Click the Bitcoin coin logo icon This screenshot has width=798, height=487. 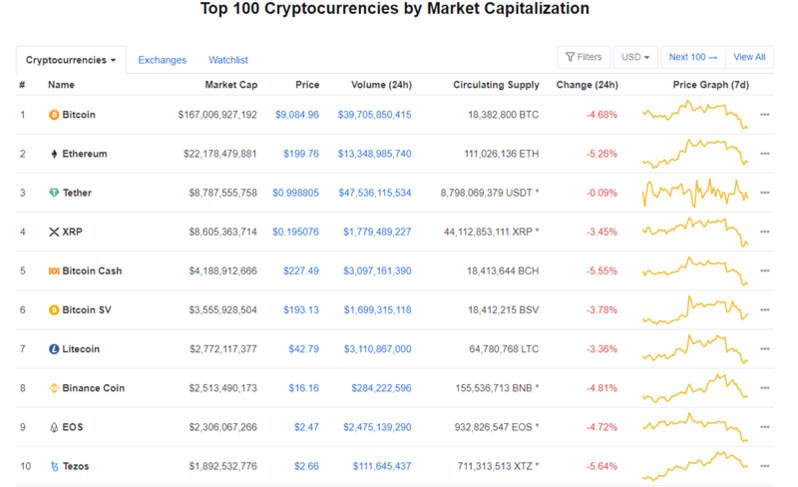(x=54, y=115)
